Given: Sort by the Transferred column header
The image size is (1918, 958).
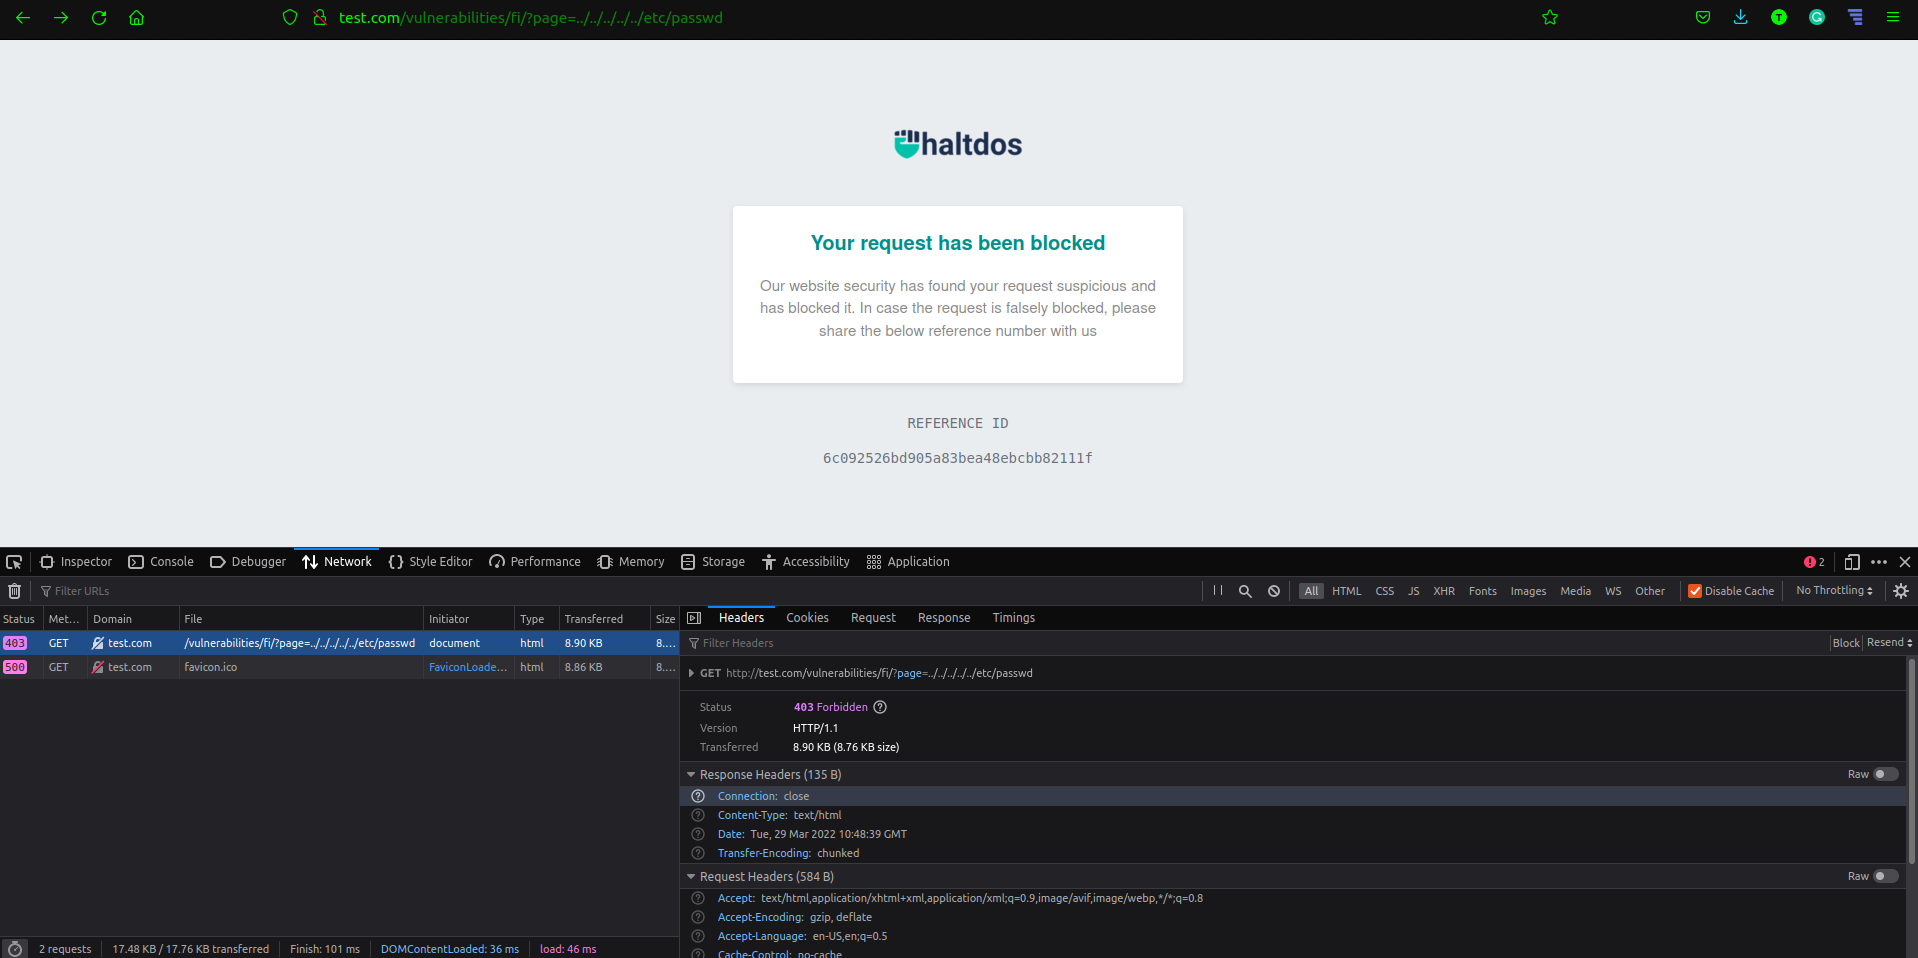Looking at the screenshot, I should (x=605, y=619).
